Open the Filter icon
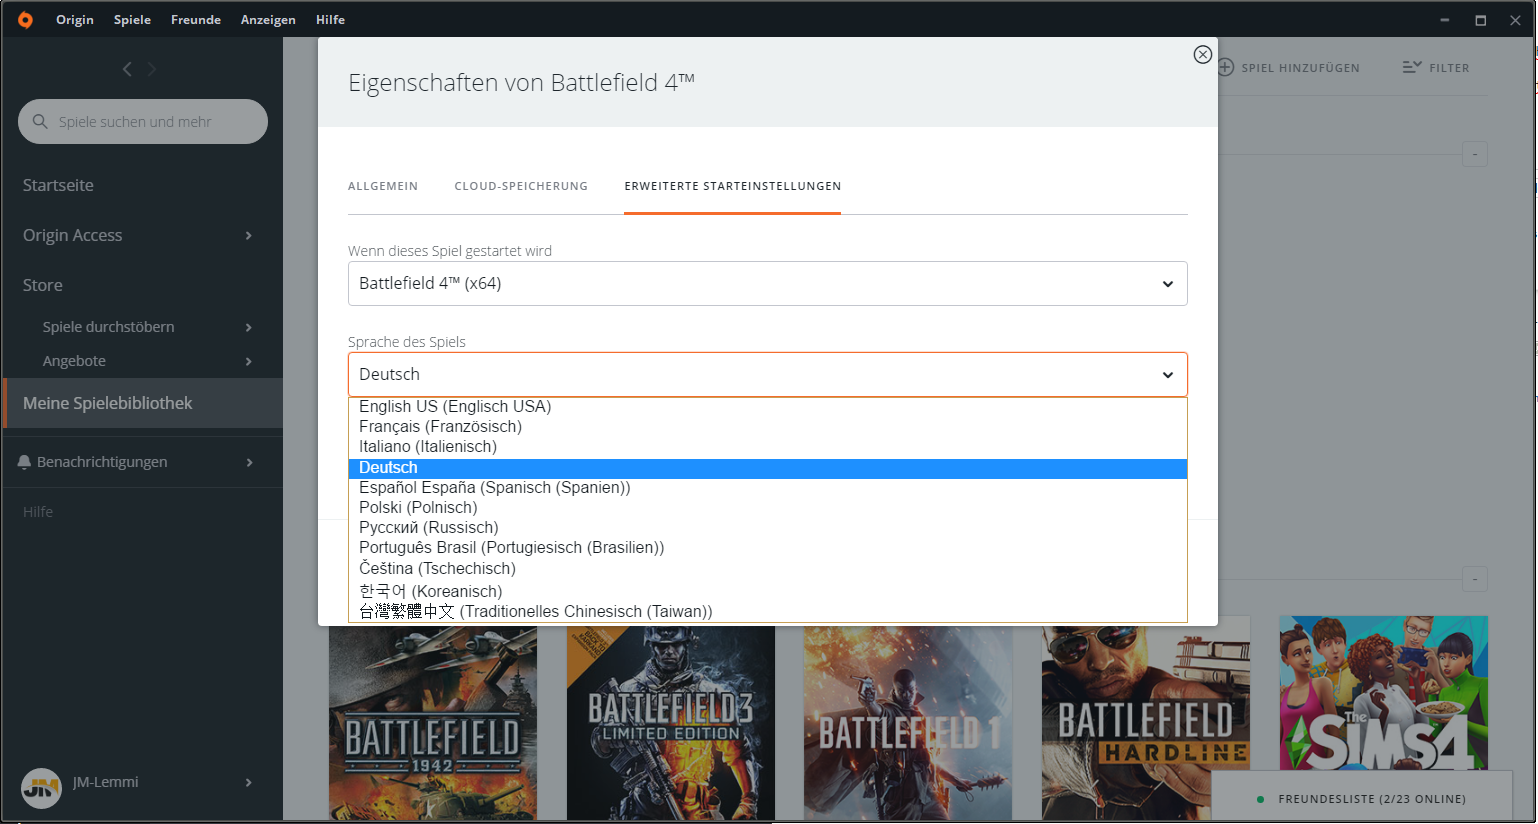Screen dimensions: 1538x824 pyautogui.click(x=1411, y=68)
